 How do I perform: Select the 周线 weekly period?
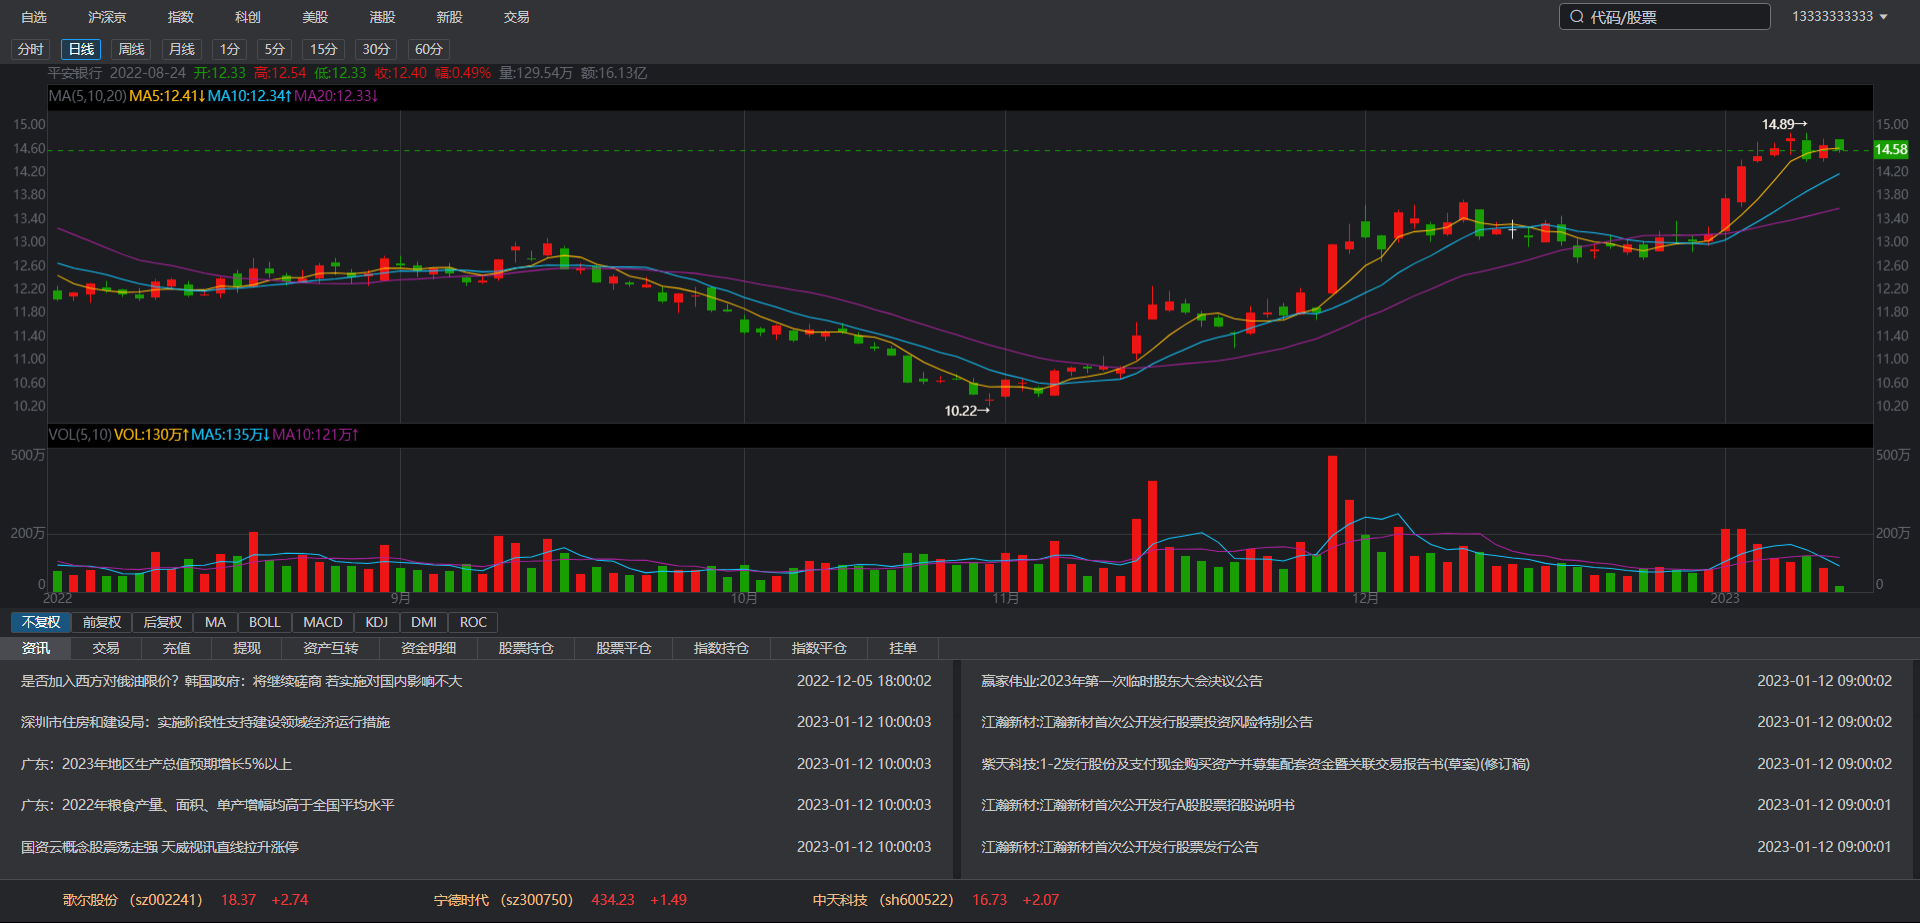pyautogui.click(x=131, y=49)
